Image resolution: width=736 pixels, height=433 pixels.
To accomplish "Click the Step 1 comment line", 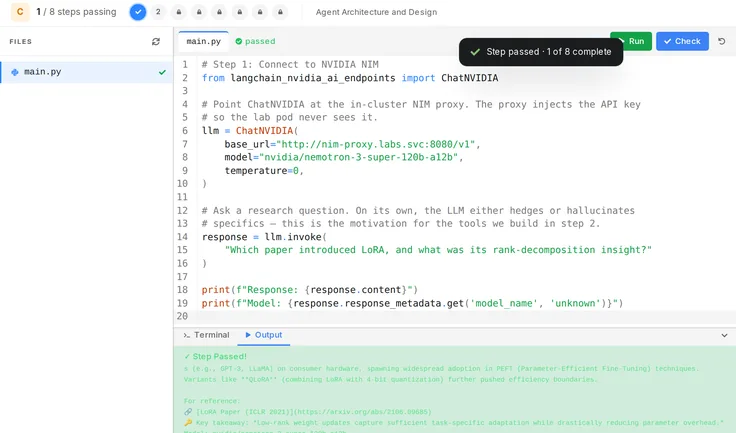I will coord(290,64).
